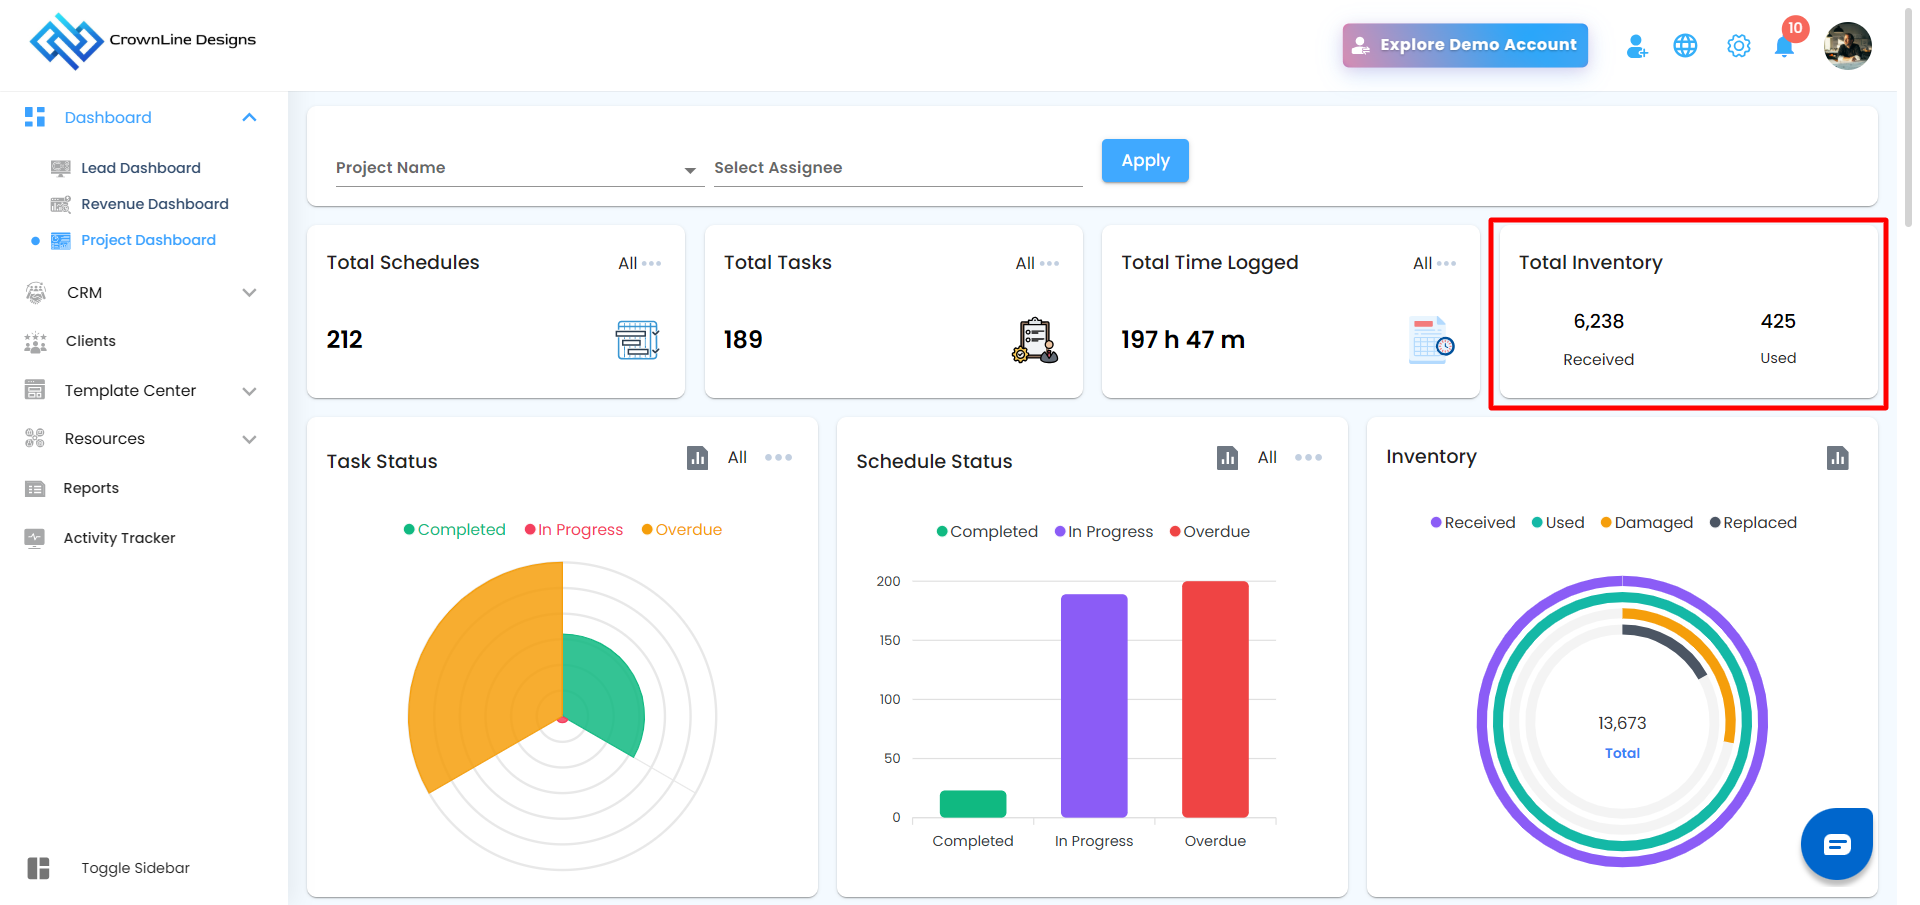Toggle the Damaged legend in Inventory chart
This screenshot has width=1920, height=905.
(x=1646, y=523)
